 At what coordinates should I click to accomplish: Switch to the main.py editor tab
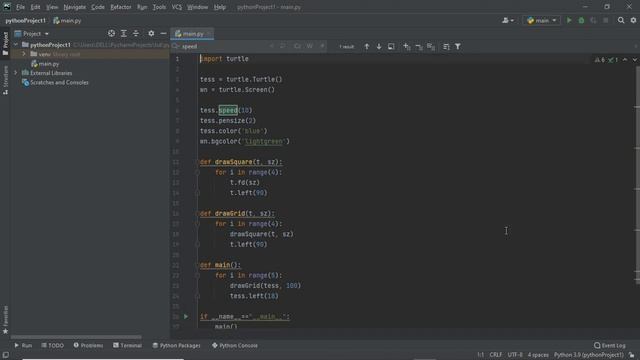coord(192,33)
